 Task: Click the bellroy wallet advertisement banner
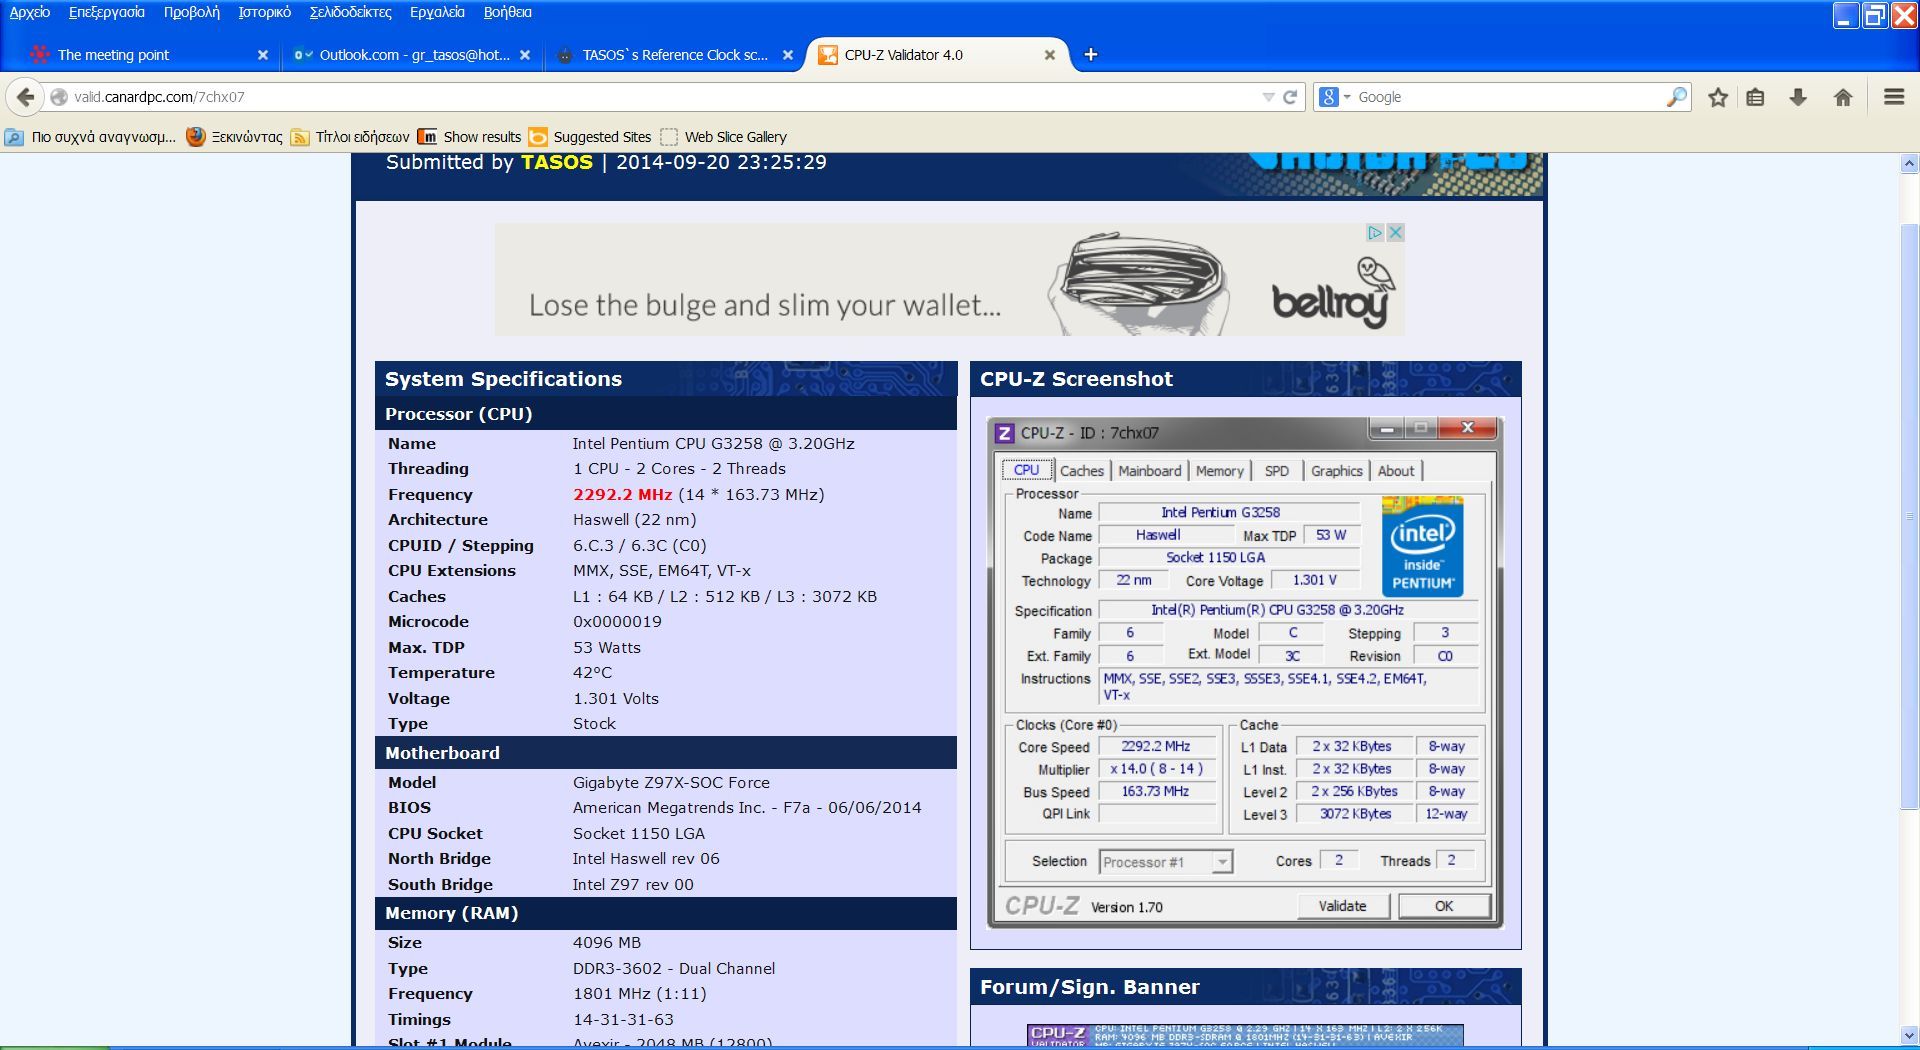[949, 279]
